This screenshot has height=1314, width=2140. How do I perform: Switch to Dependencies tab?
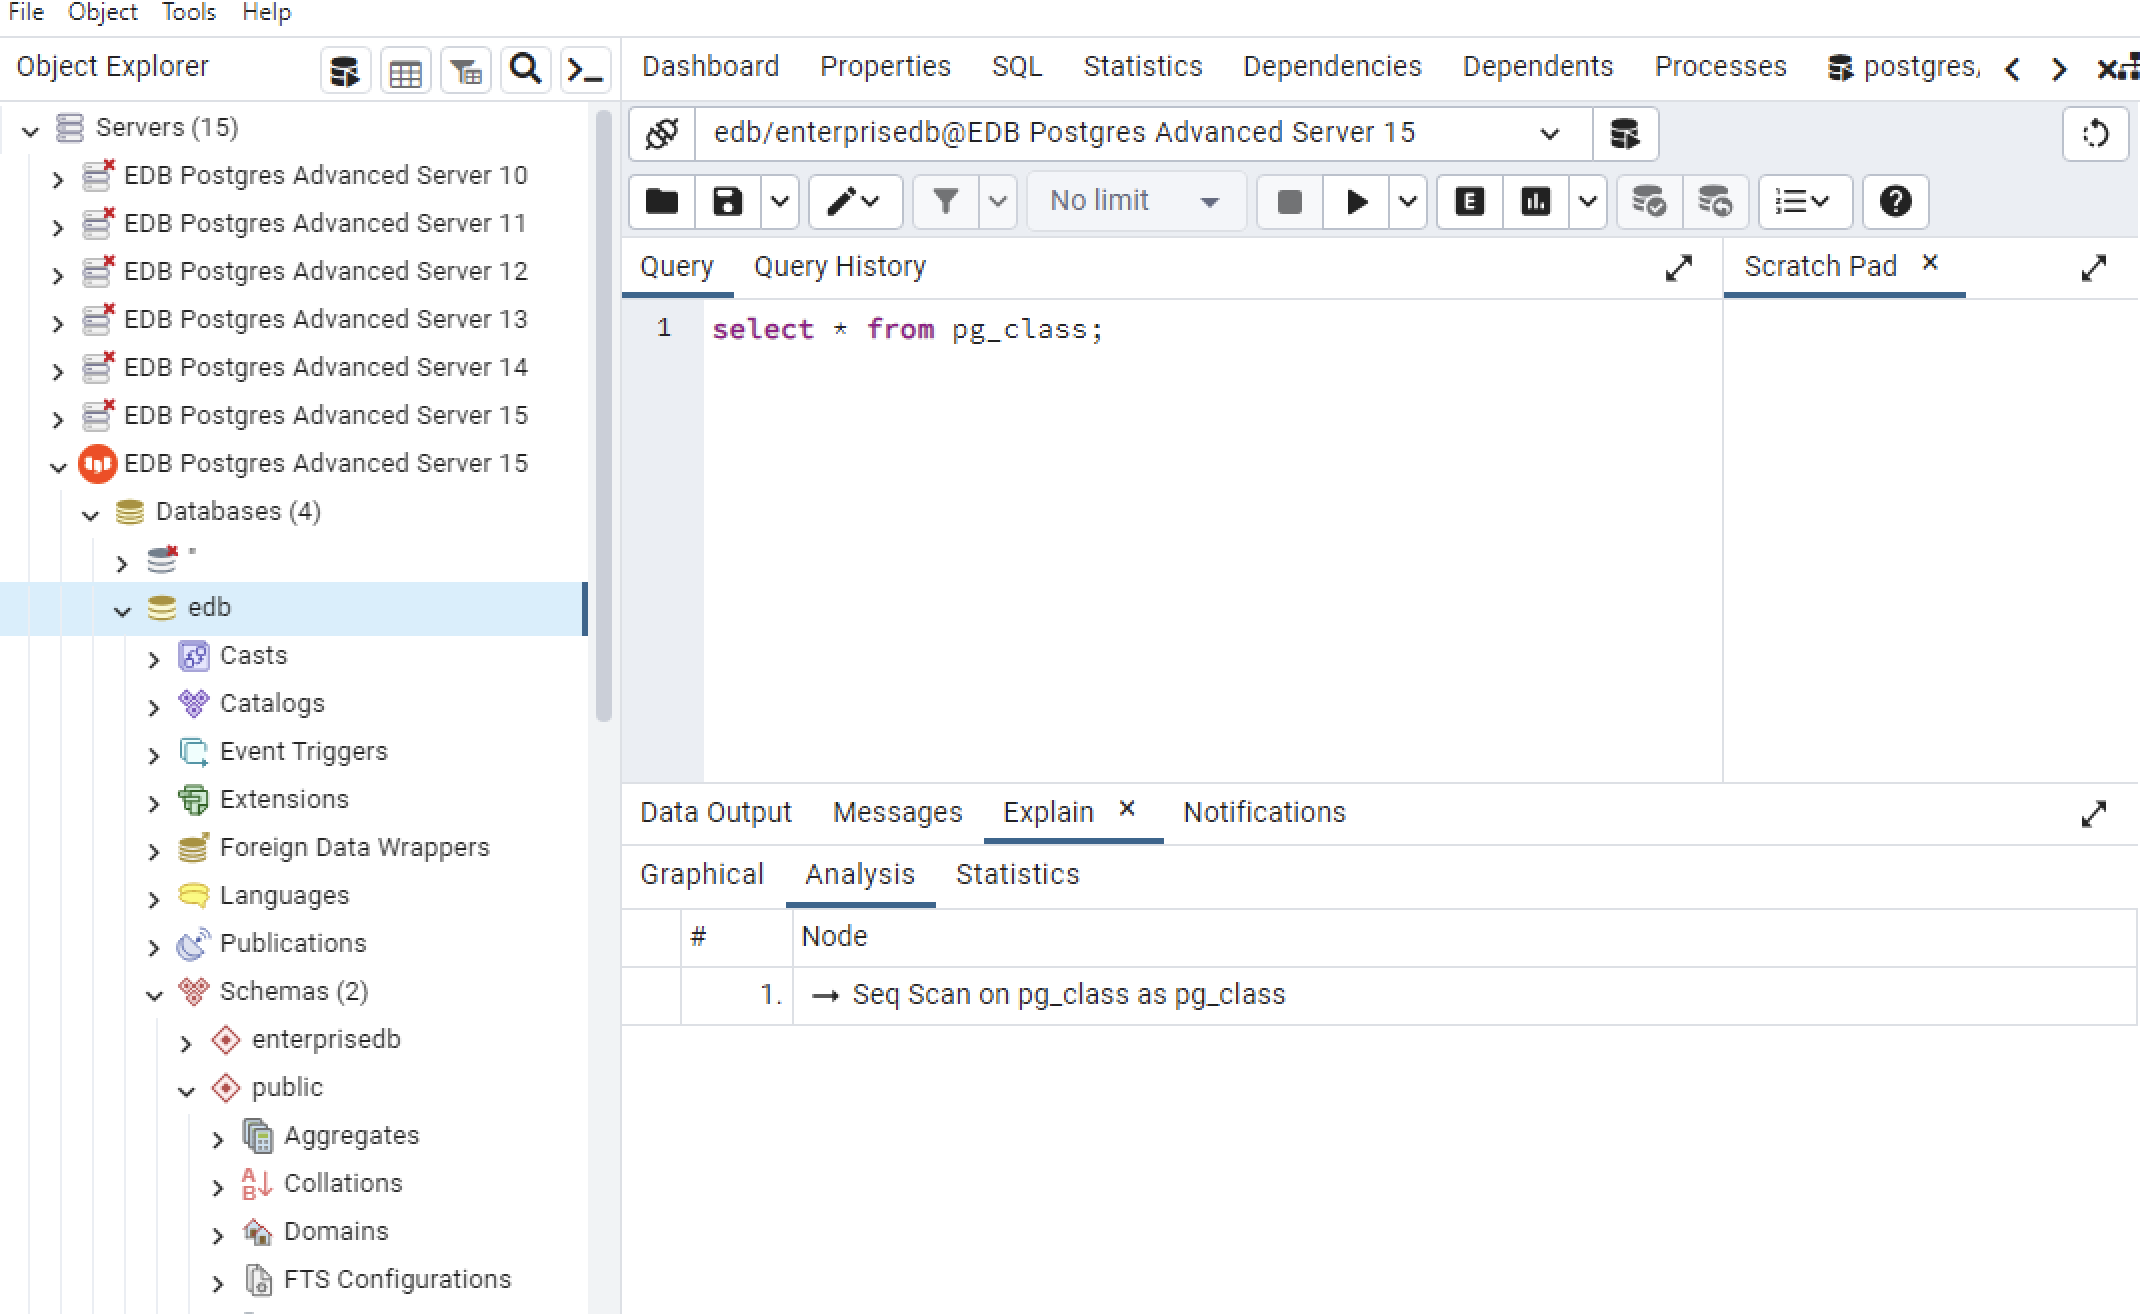(x=1332, y=67)
